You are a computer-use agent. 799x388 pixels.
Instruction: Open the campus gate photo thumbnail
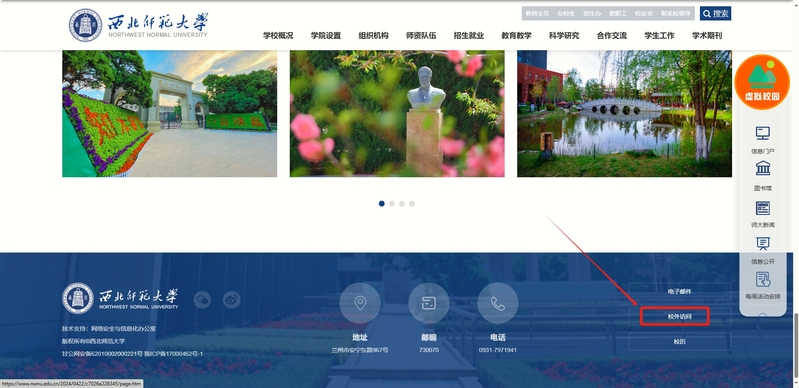pos(170,114)
